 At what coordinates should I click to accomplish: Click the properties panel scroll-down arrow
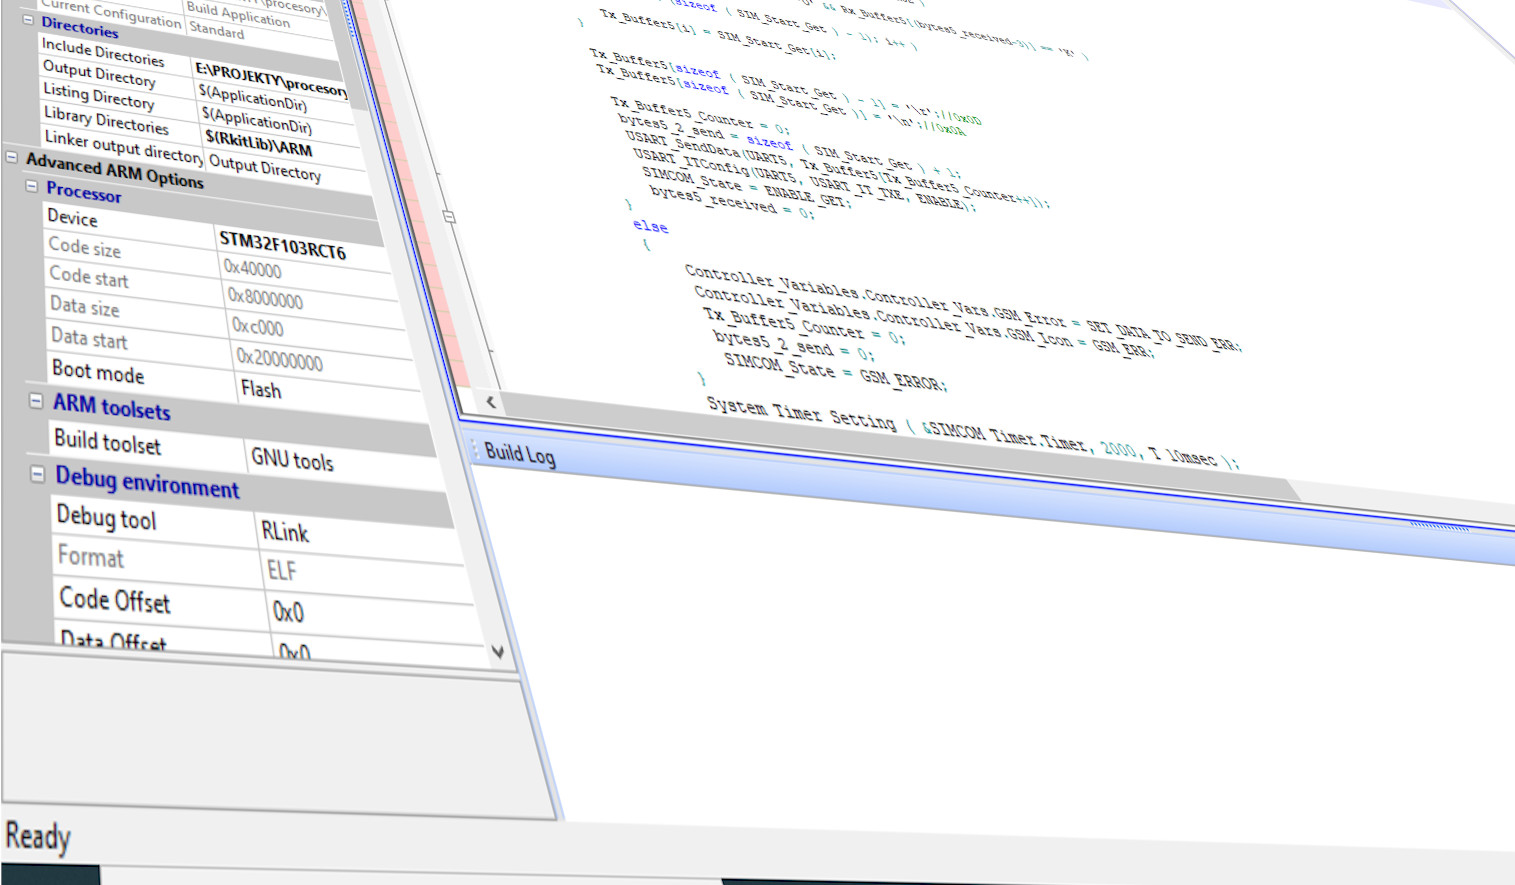(498, 652)
